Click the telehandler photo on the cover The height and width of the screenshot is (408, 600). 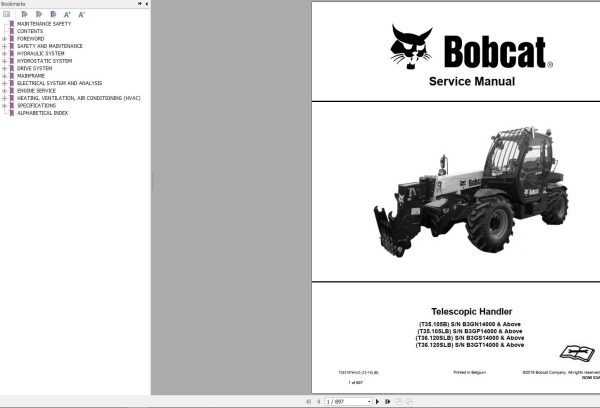click(x=471, y=192)
